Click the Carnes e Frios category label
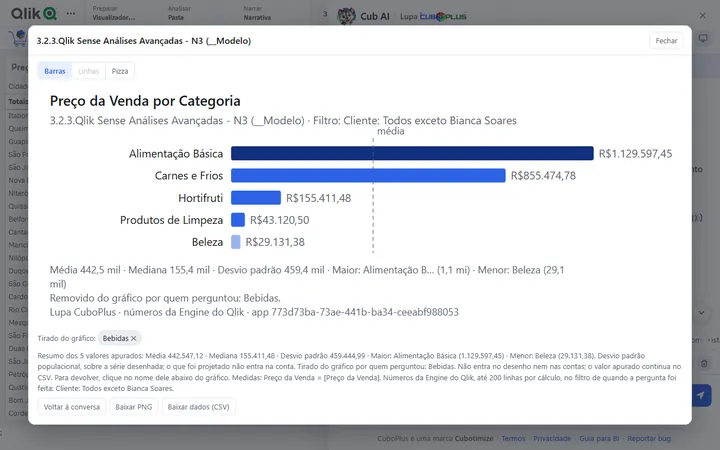The height and width of the screenshot is (450, 720). 189,176
